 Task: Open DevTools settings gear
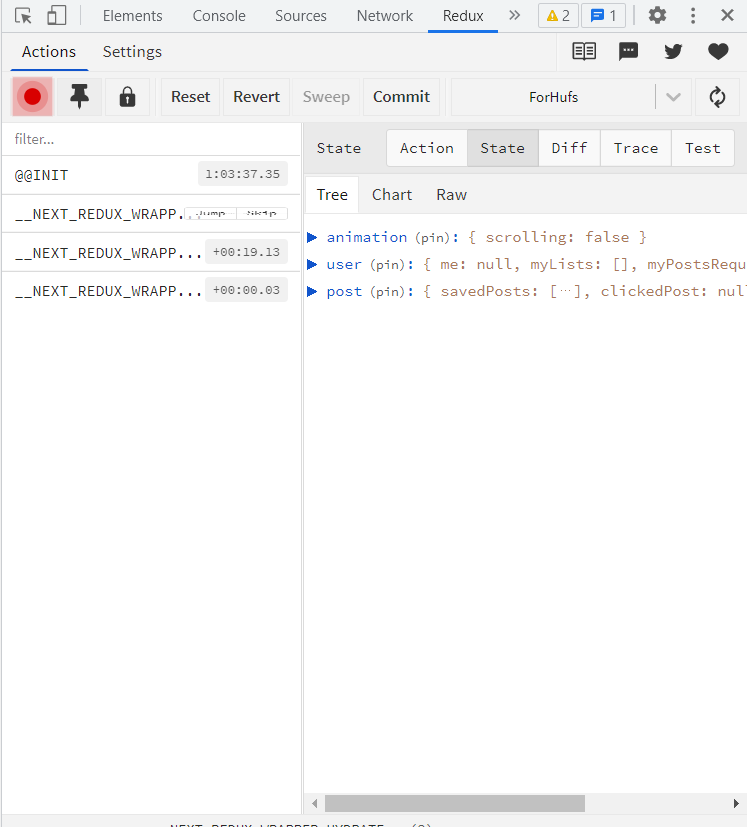click(x=657, y=16)
